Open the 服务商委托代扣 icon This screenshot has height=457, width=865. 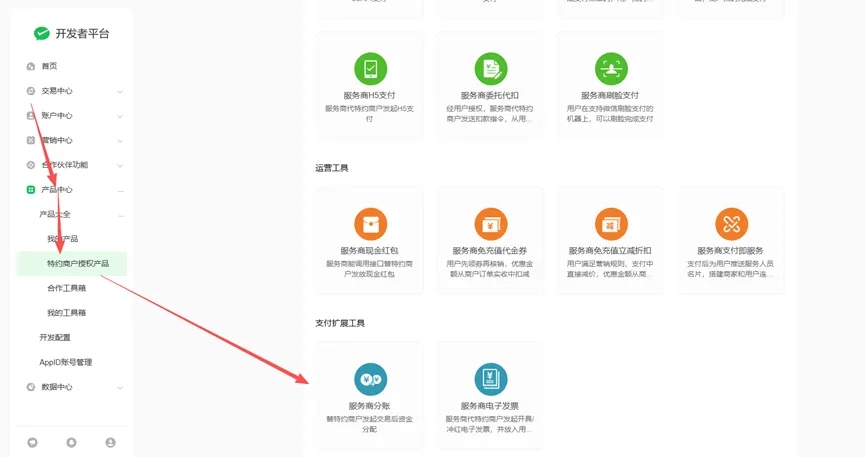pos(490,69)
